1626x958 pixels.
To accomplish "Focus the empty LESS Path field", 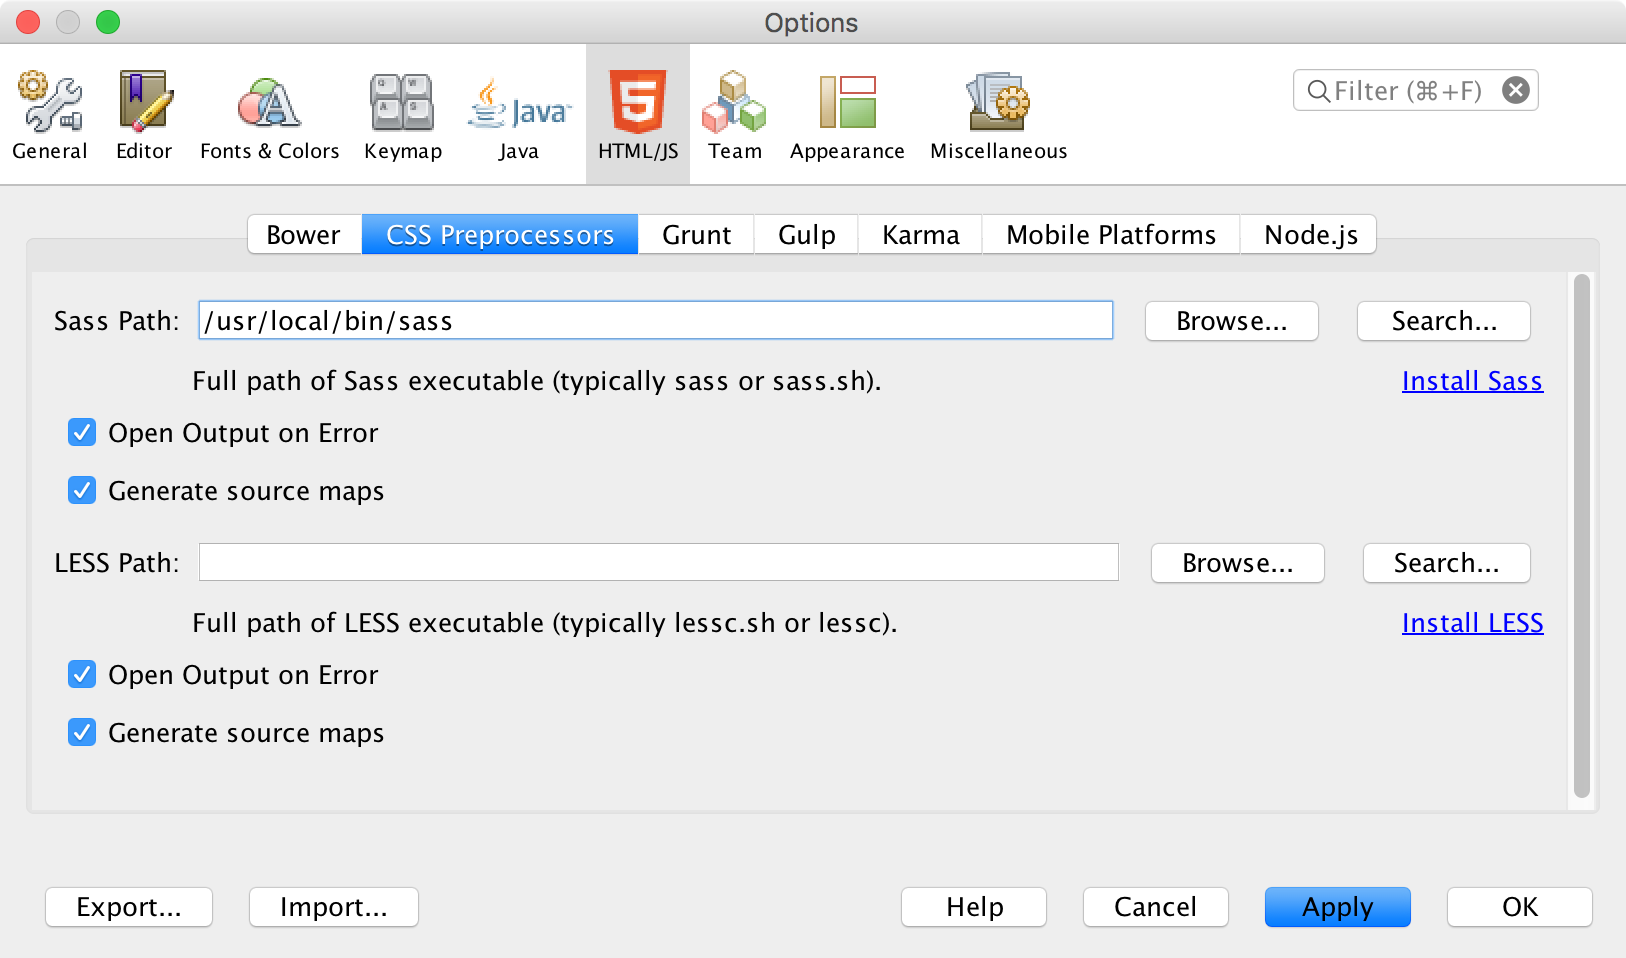I will pos(659,562).
